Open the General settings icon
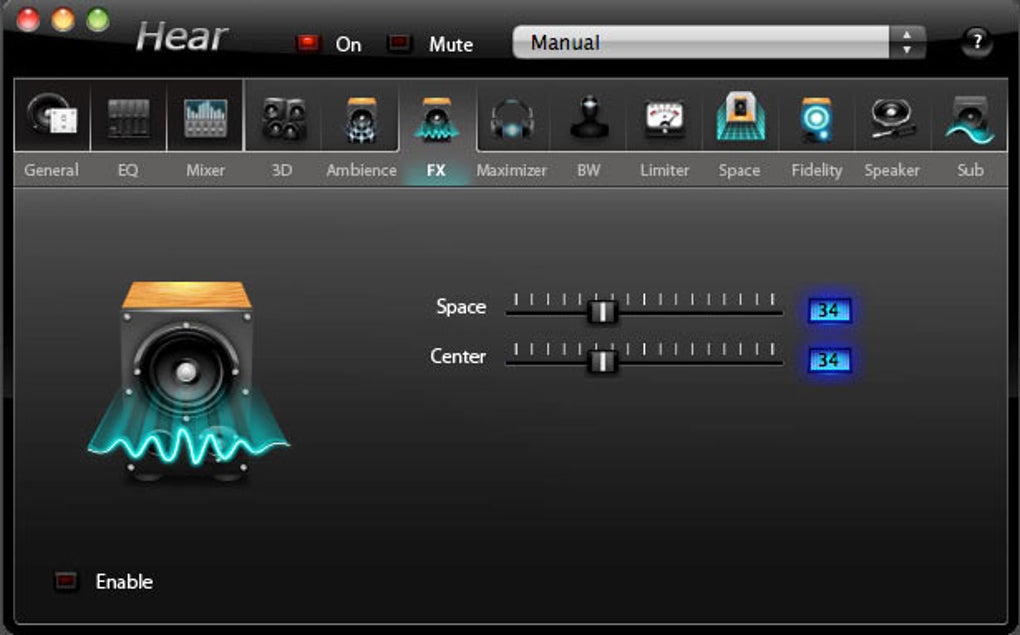The height and width of the screenshot is (635, 1020). click(52, 117)
